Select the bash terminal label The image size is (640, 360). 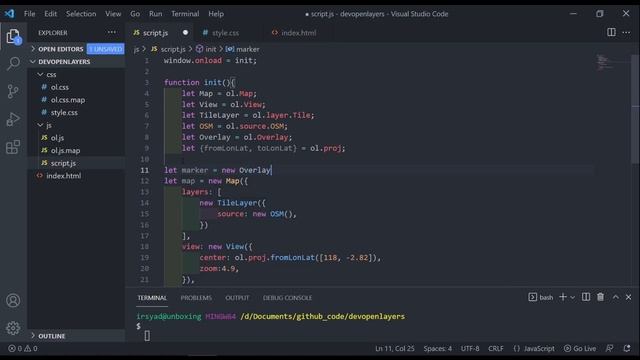click(x=541, y=297)
